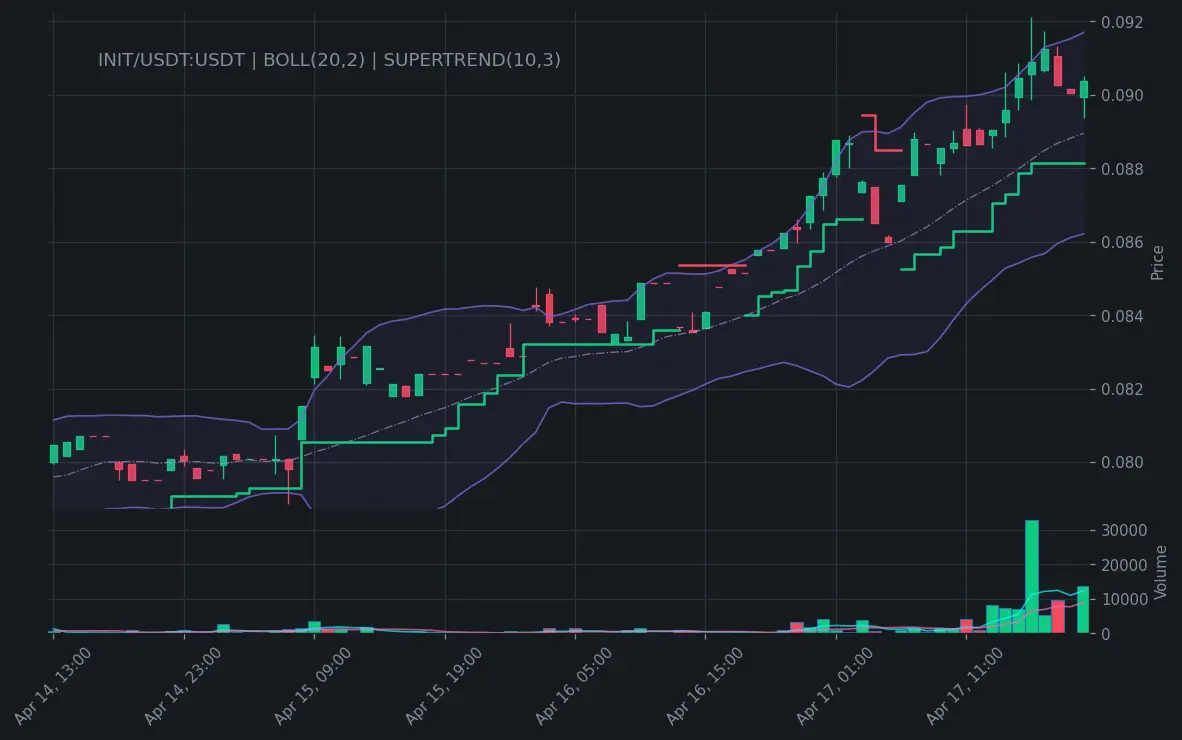Click the Apr 16, 15:00 time label
Image resolution: width=1182 pixels, height=740 pixels.
pos(704,686)
